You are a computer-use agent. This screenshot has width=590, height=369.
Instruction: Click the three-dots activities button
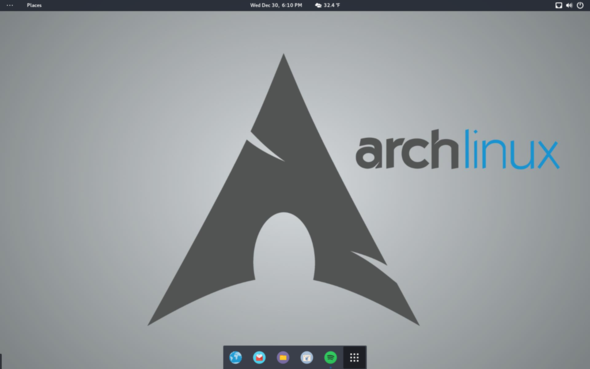click(10, 5)
